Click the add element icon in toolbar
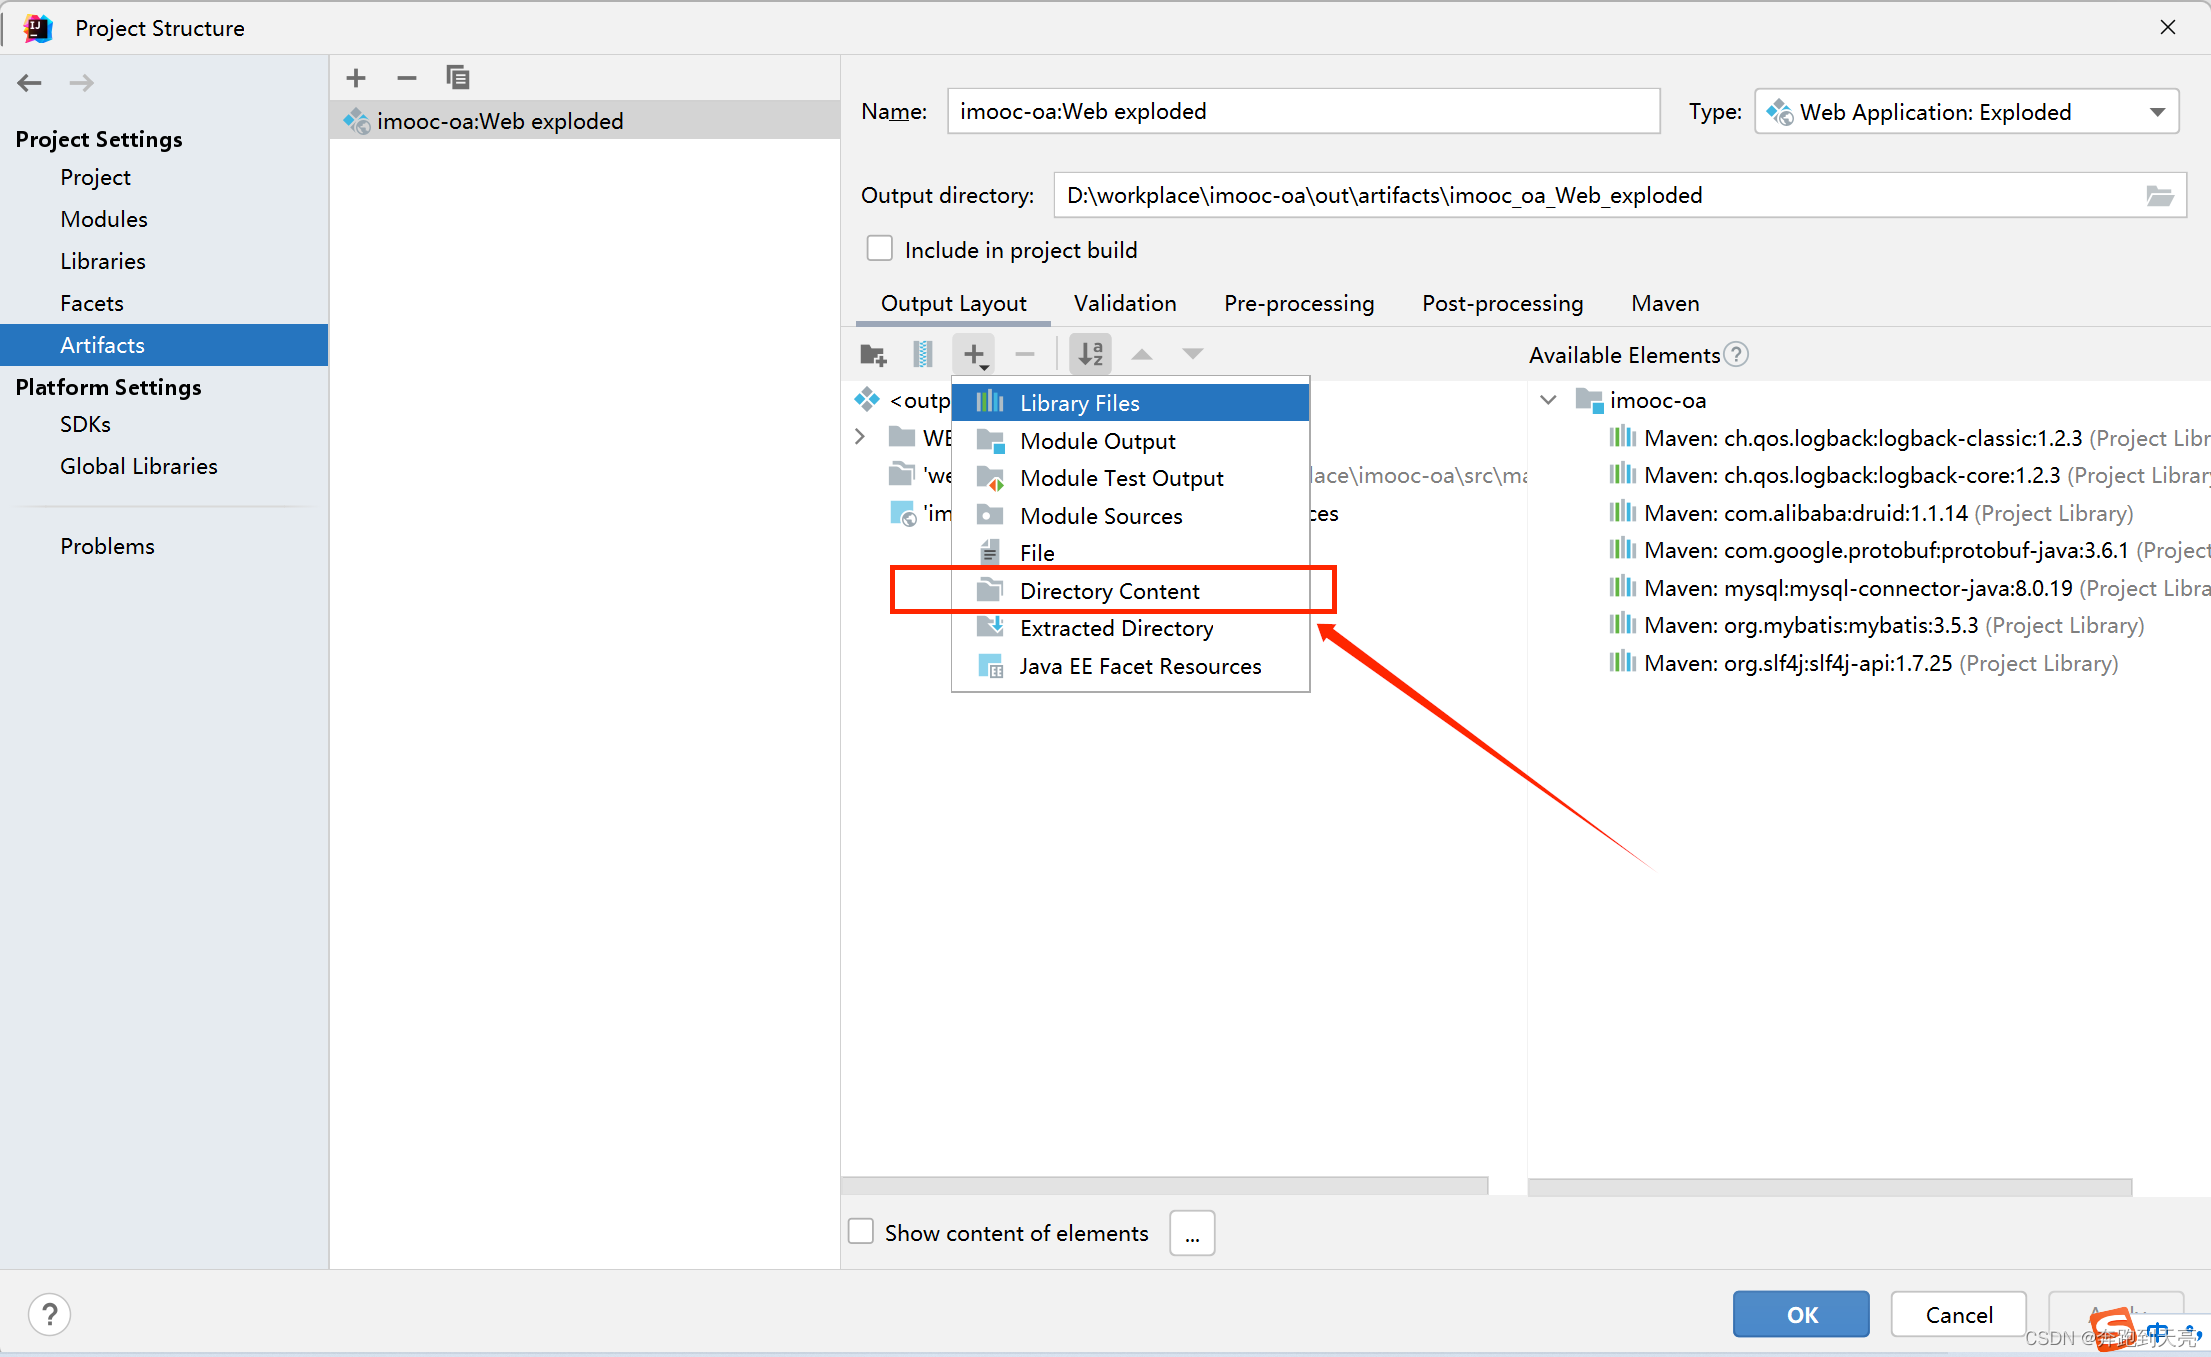The width and height of the screenshot is (2211, 1357). [x=976, y=352]
